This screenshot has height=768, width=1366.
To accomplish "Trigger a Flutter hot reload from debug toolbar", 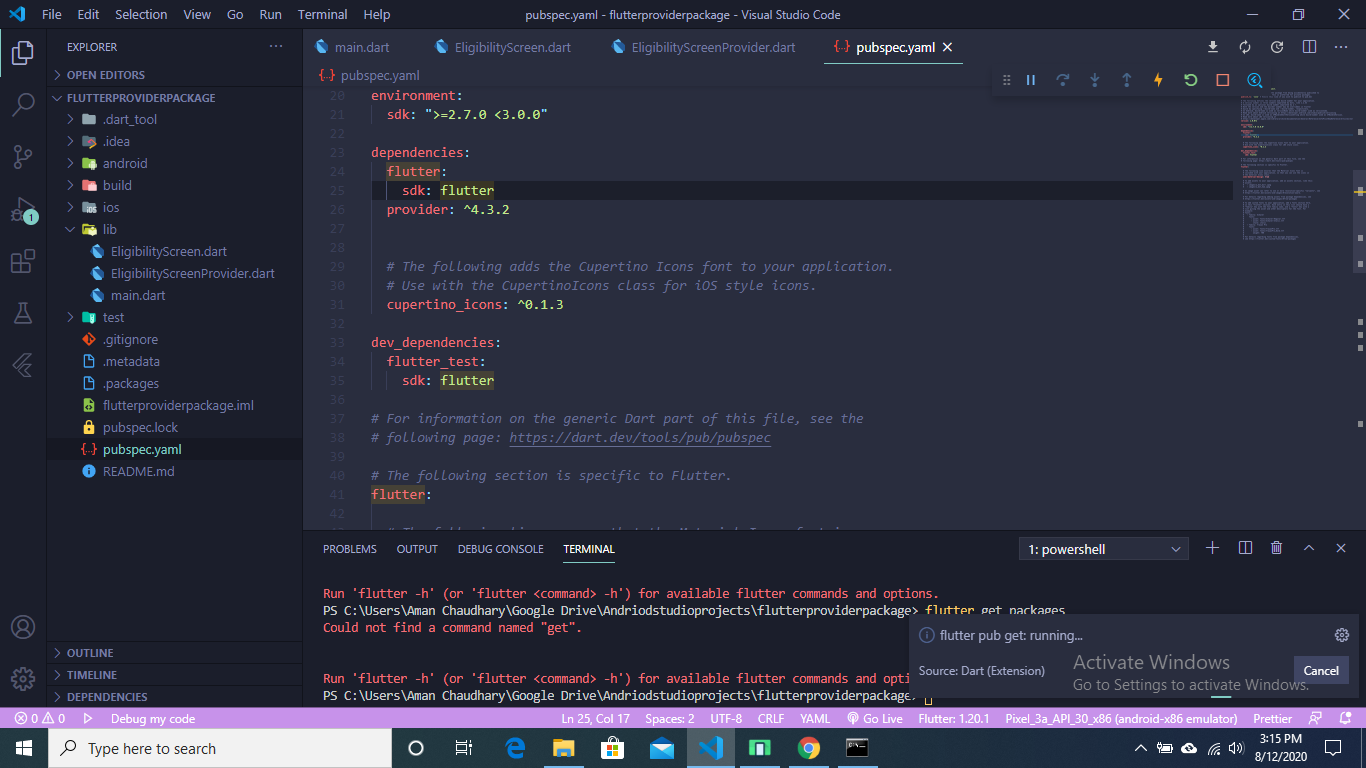I will tap(1158, 79).
